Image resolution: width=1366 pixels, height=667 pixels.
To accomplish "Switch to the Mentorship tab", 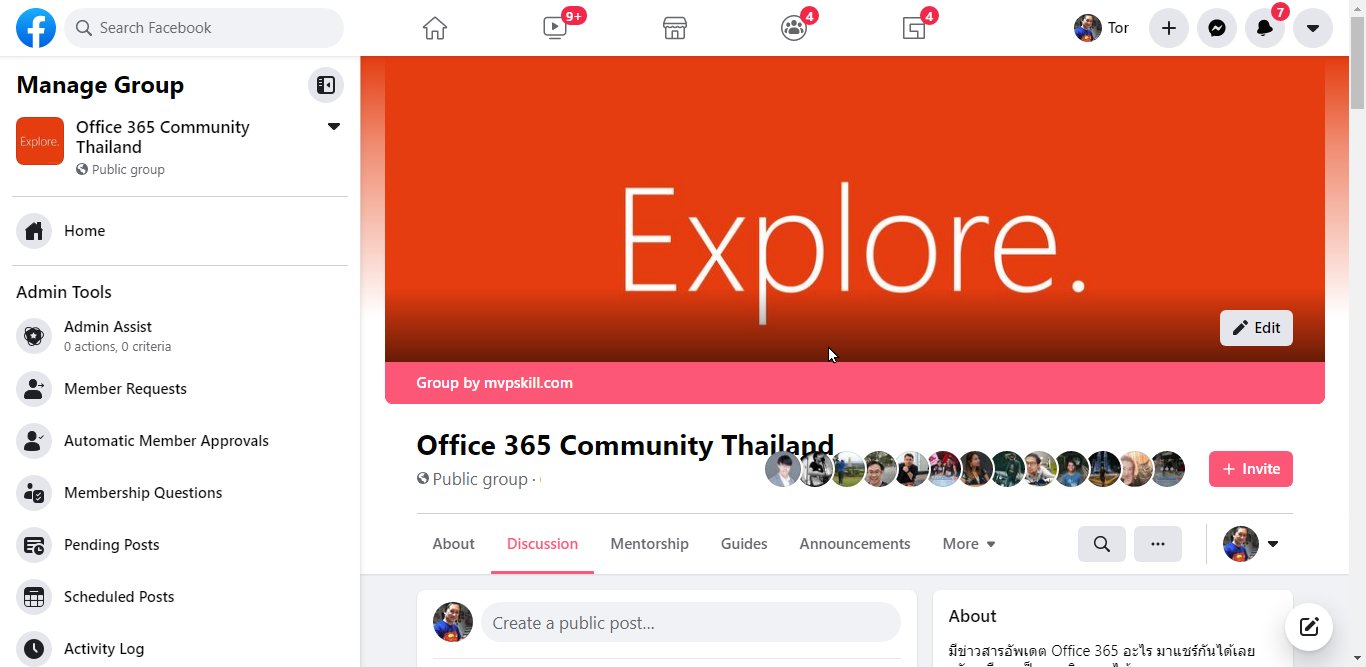I will pyautogui.click(x=650, y=544).
